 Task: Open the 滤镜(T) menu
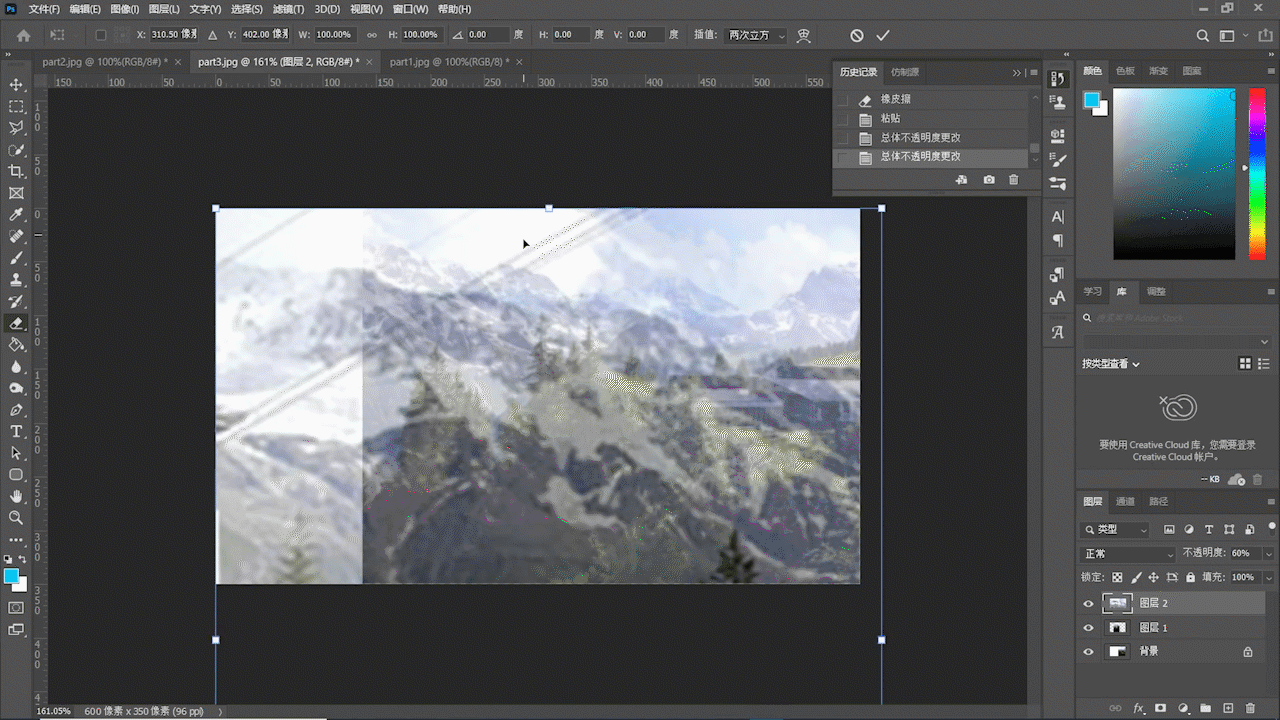(x=288, y=9)
